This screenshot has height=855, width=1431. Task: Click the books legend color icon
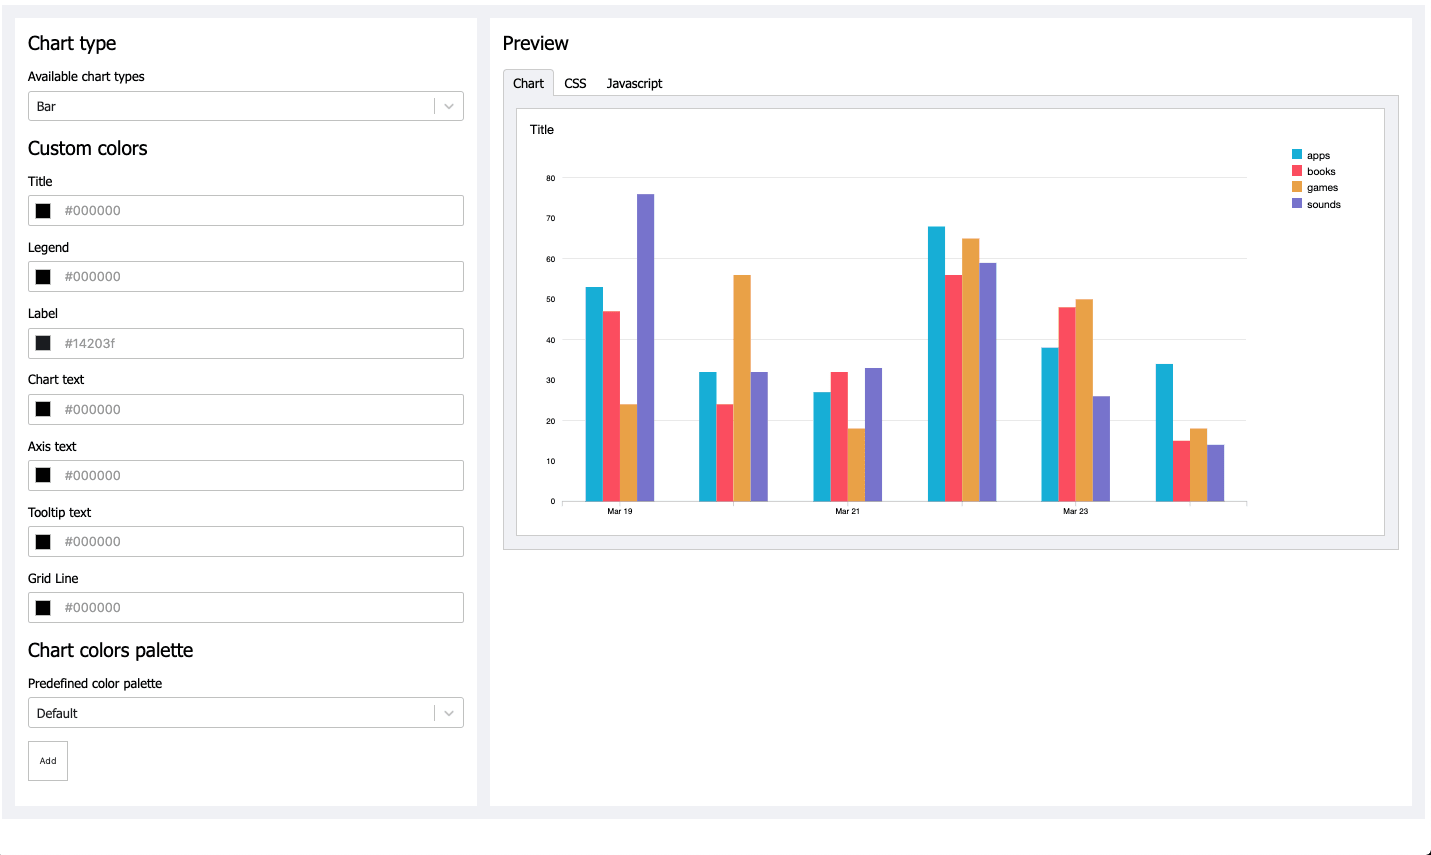point(1297,171)
